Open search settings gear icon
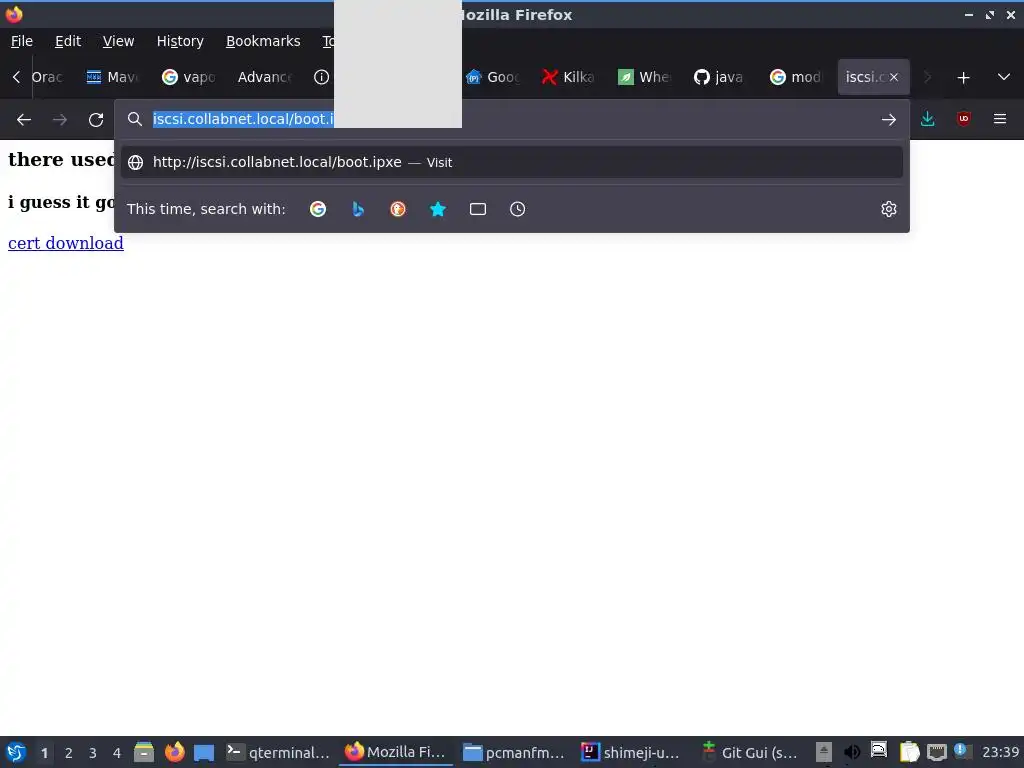The image size is (1024, 768). coord(888,209)
